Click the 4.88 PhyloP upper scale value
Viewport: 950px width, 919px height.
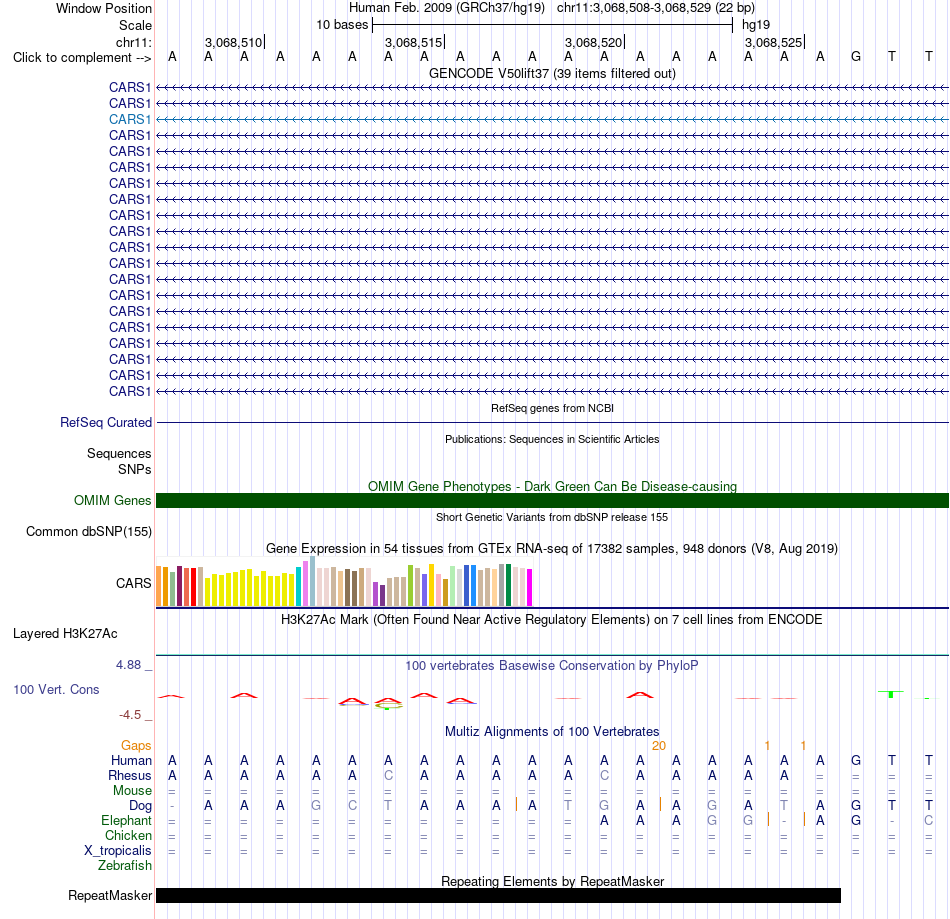point(128,665)
